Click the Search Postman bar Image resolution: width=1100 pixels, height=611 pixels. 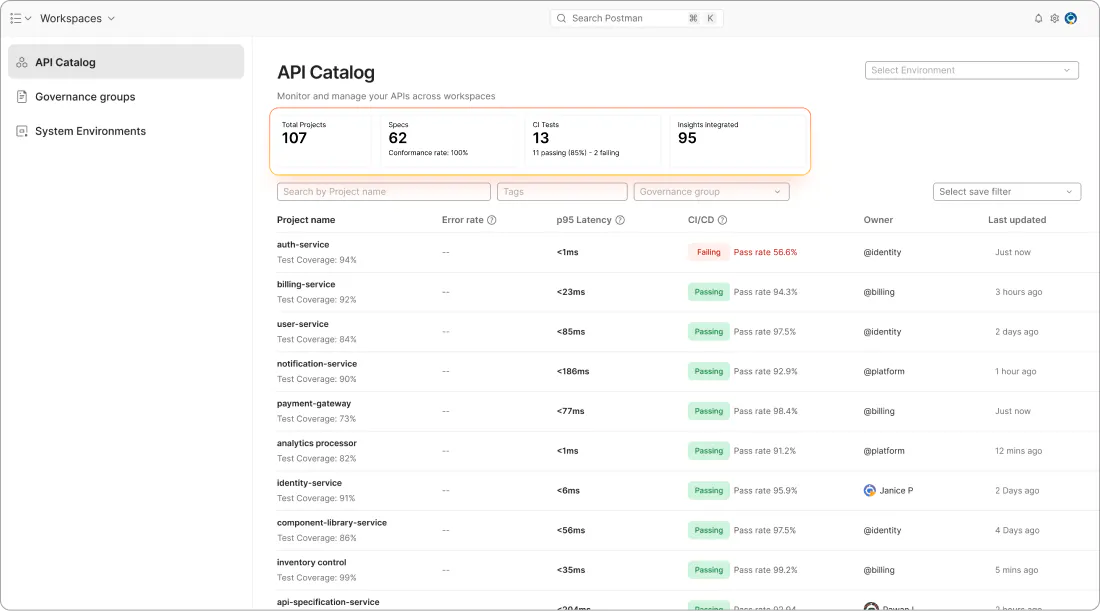[636, 18]
